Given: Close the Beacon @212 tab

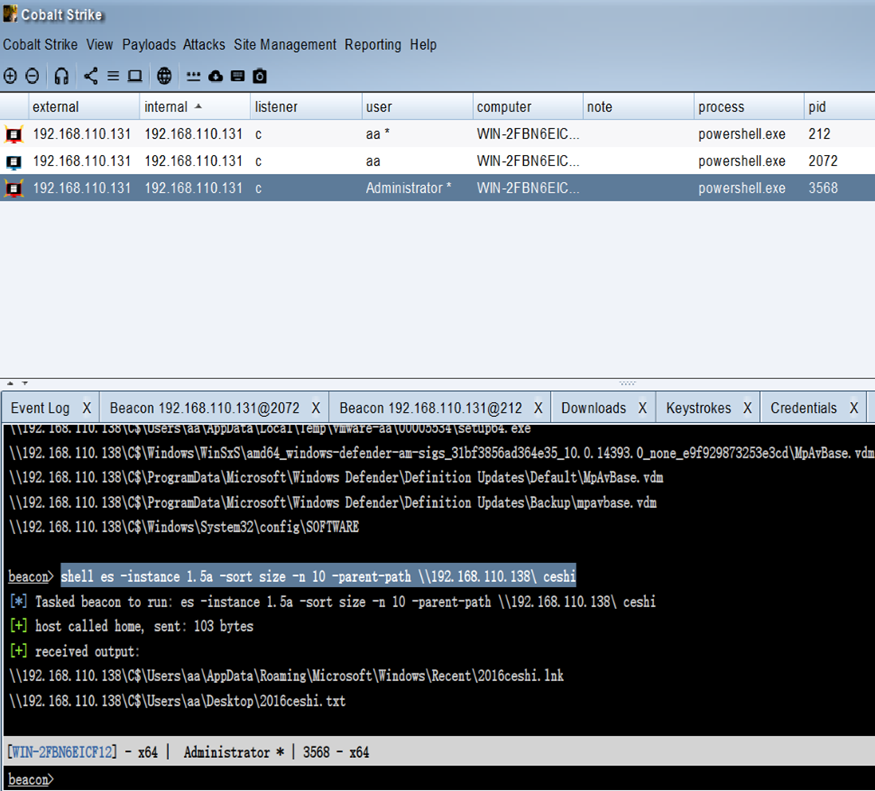Looking at the screenshot, I should [x=539, y=408].
